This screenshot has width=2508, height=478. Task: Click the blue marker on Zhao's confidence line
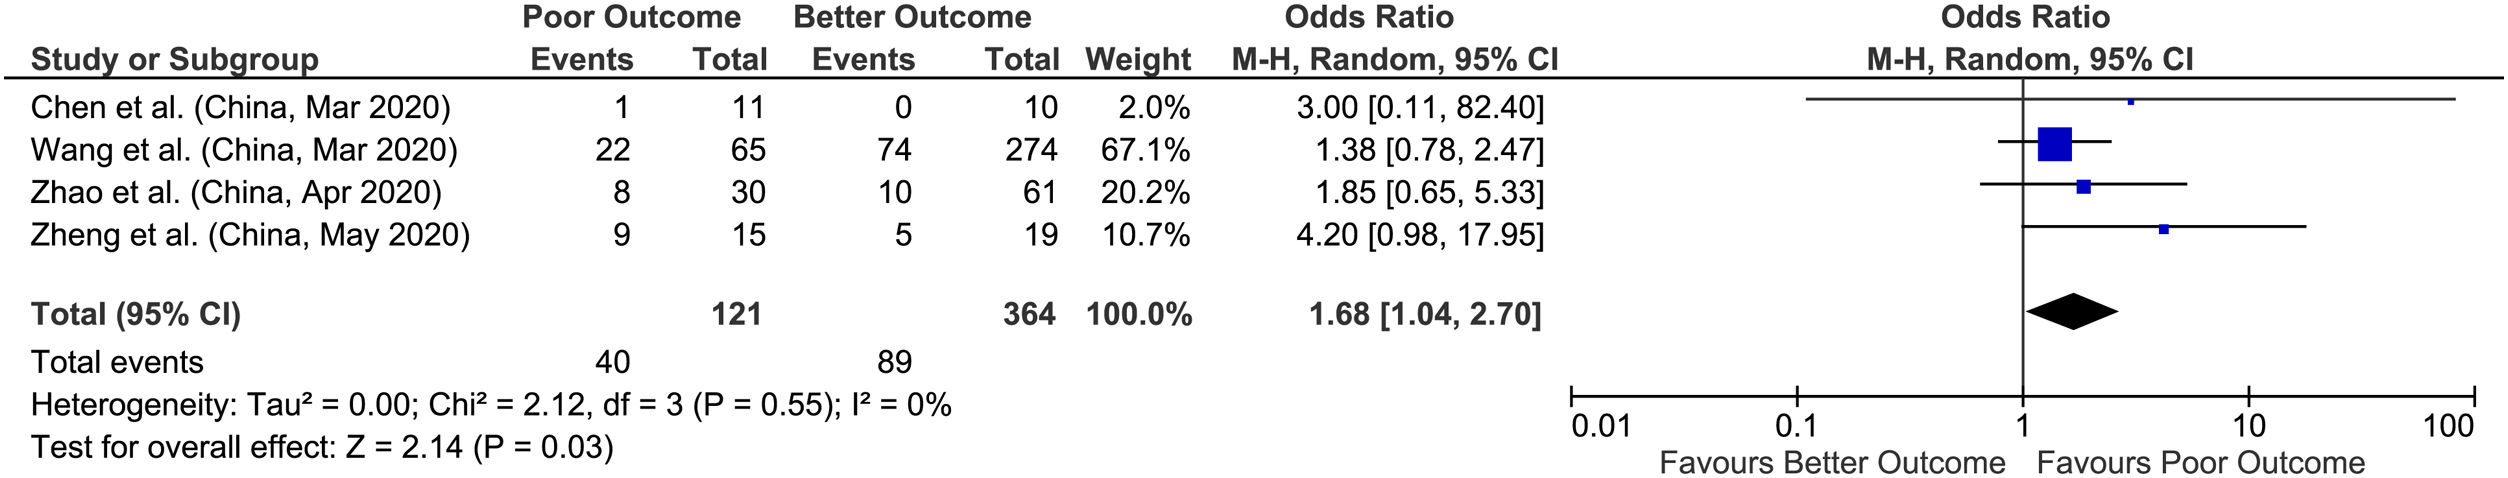pos(2083,187)
